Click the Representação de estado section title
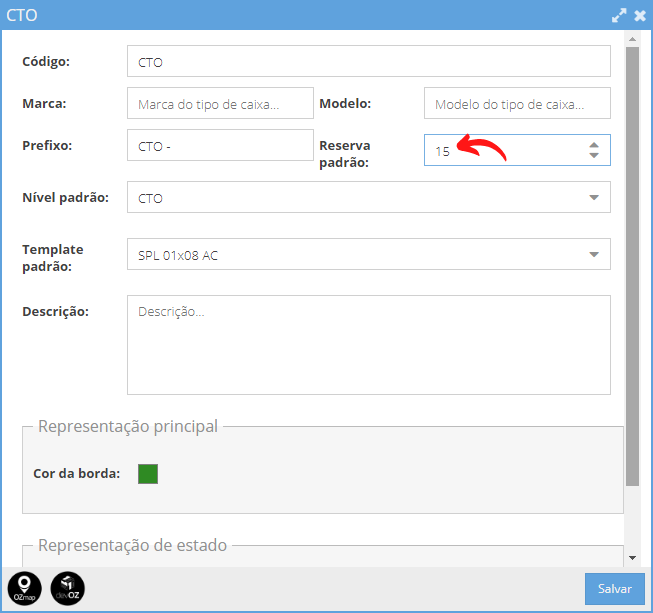The image size is (653, 613). (x=132, y=545)
